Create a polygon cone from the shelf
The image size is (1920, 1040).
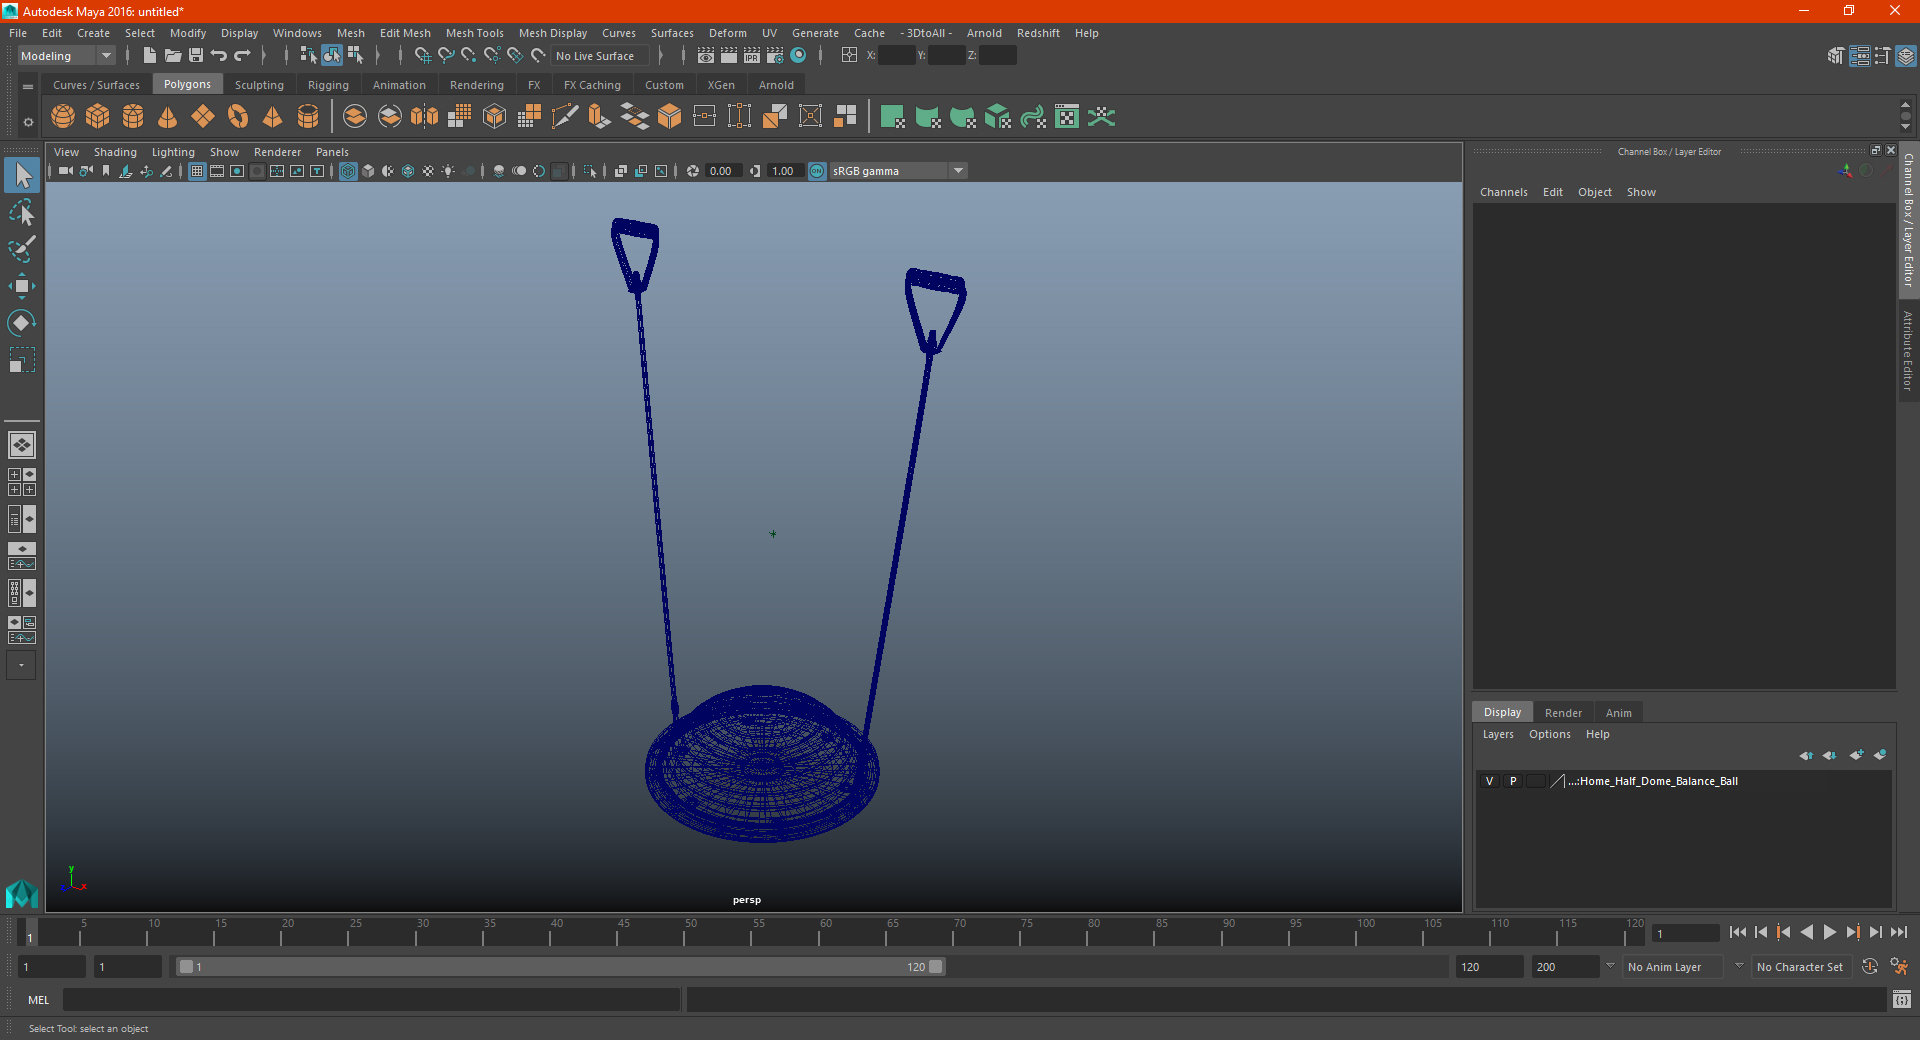tap(168, 117)
